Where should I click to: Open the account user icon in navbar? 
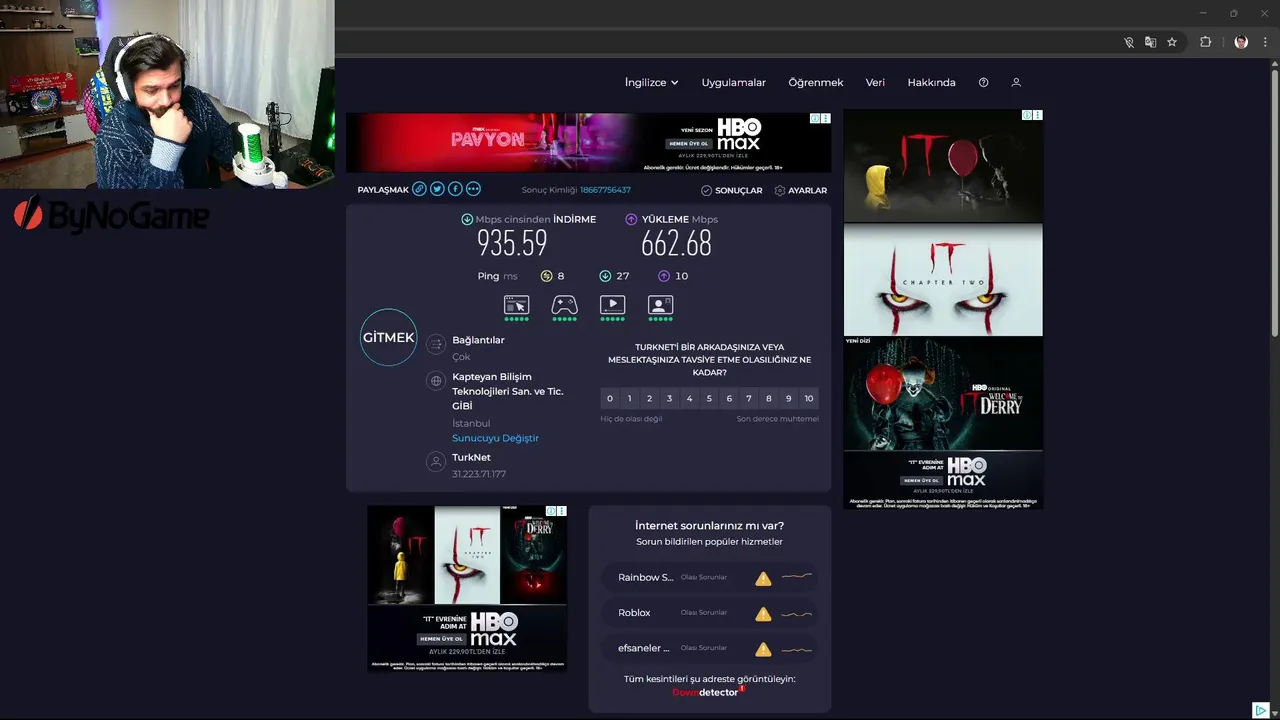click(1016, 82)
